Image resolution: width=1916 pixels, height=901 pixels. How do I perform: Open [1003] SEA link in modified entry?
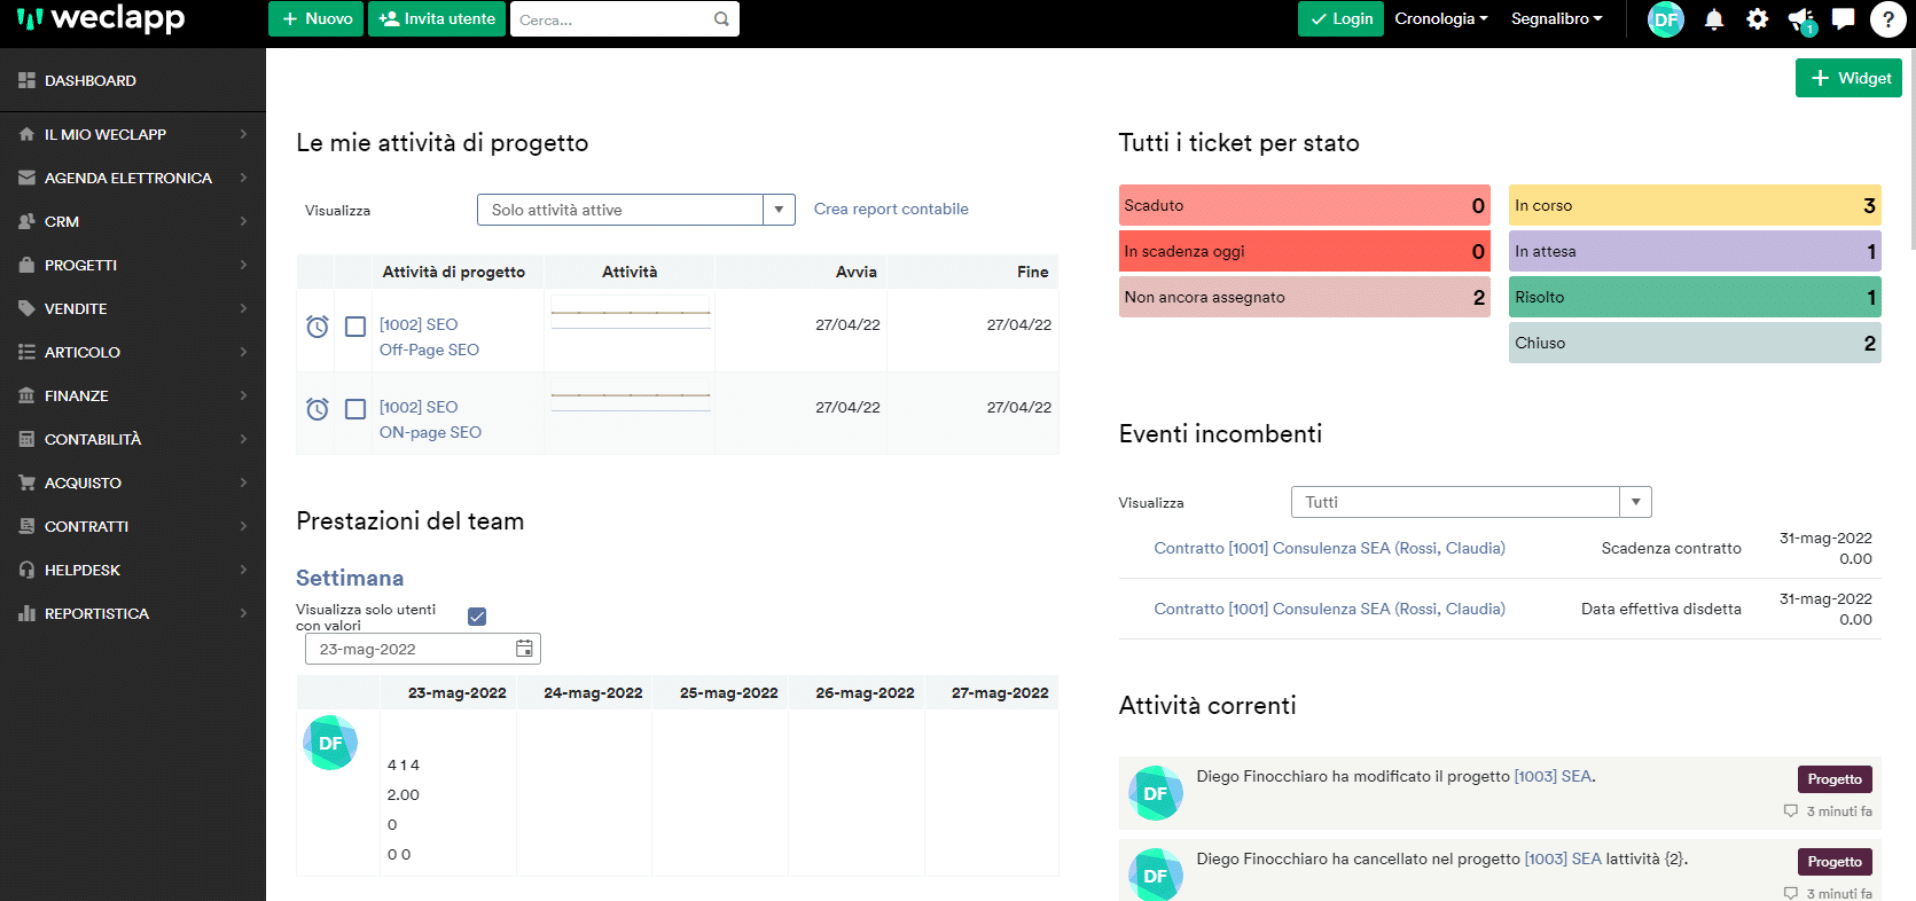point(1553,776)
